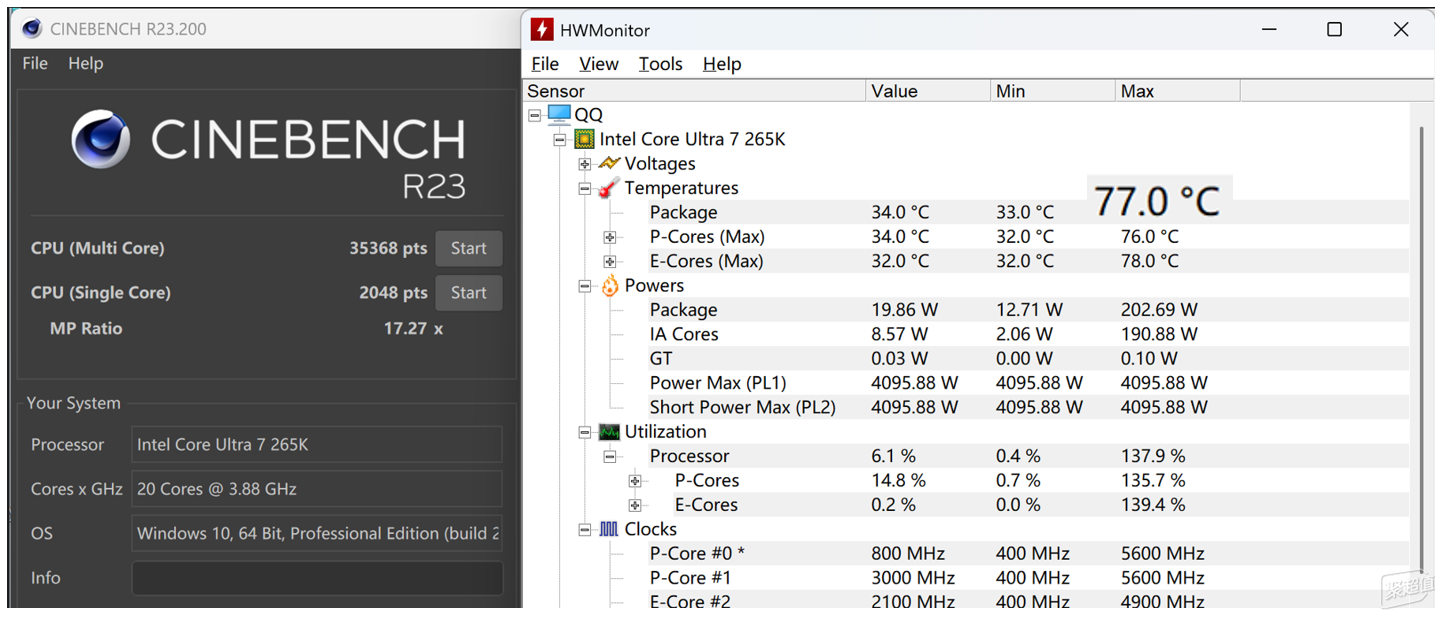
Task: Click the Cores x GHz field
Action: click(317, 489)
